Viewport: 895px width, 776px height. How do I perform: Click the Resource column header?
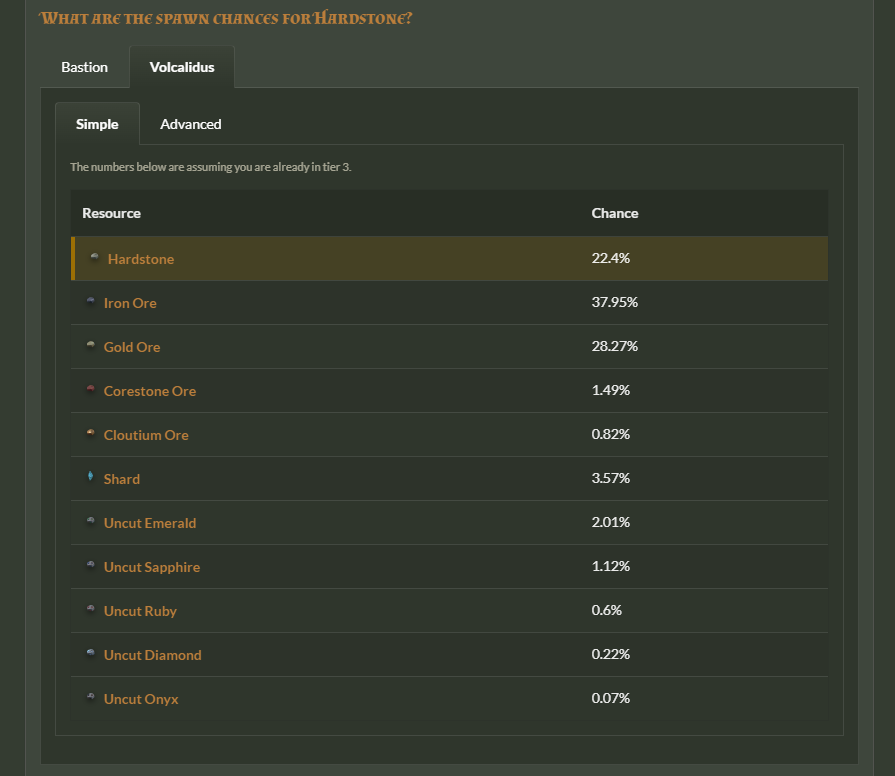point(111,213)
